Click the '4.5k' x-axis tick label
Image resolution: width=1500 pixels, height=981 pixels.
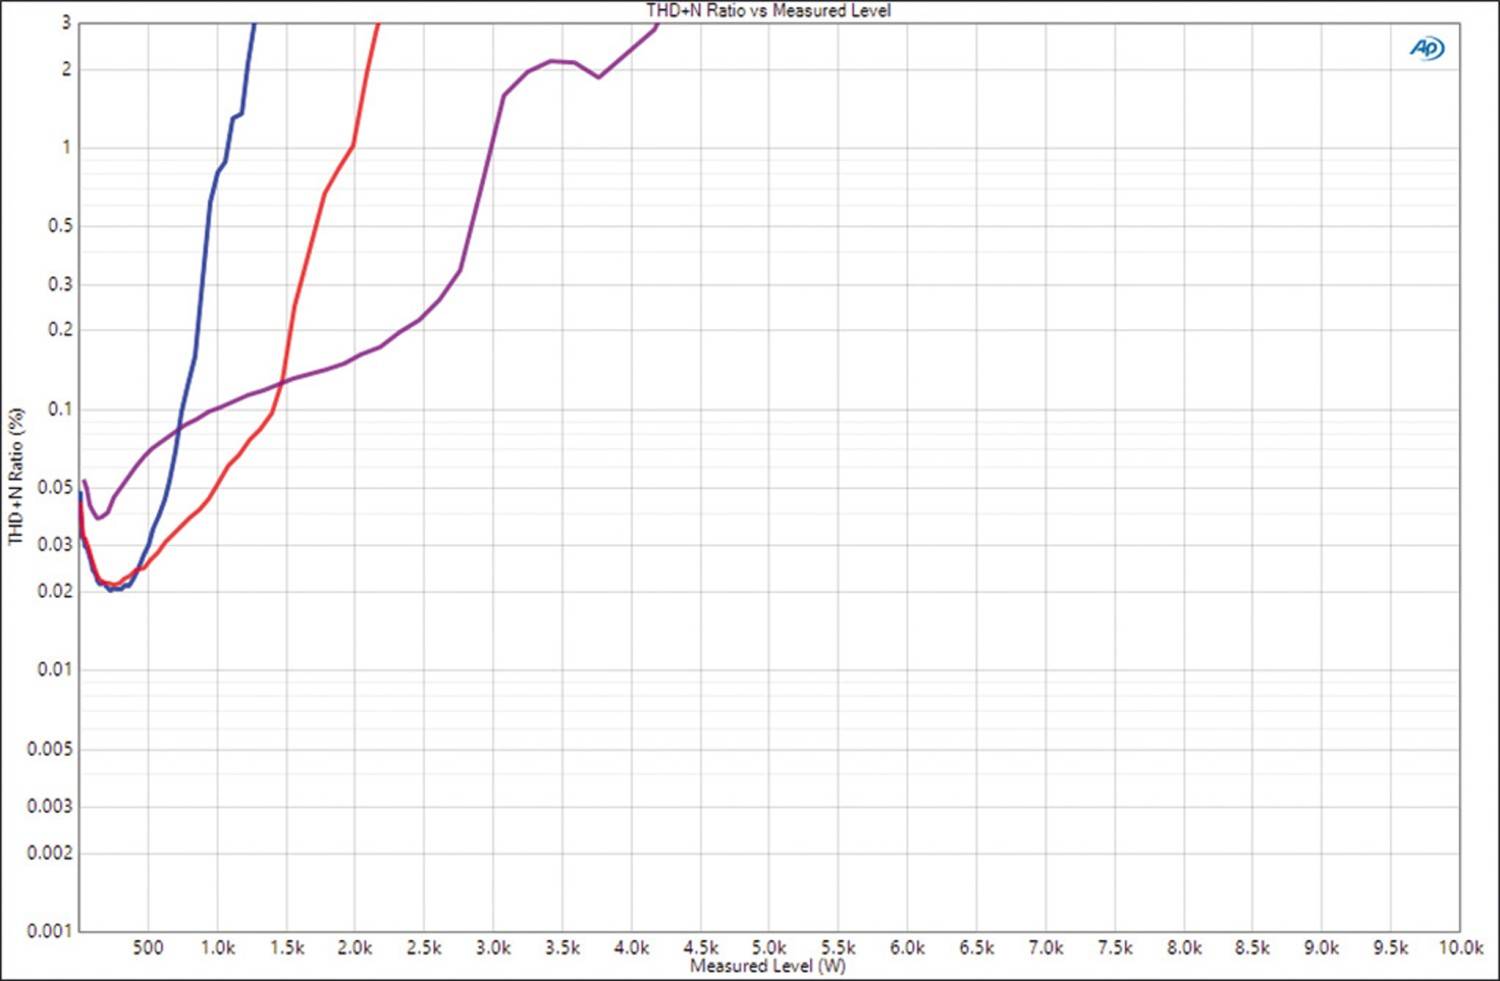click(x=700, y=947)
